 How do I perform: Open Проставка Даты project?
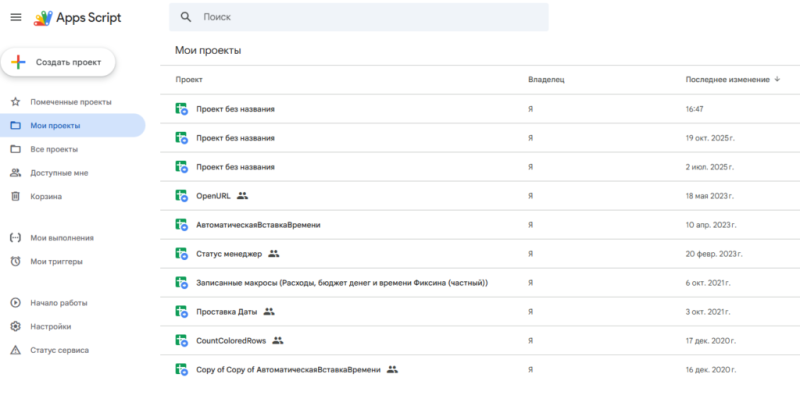pyautogui.click(x=227, y=312)
